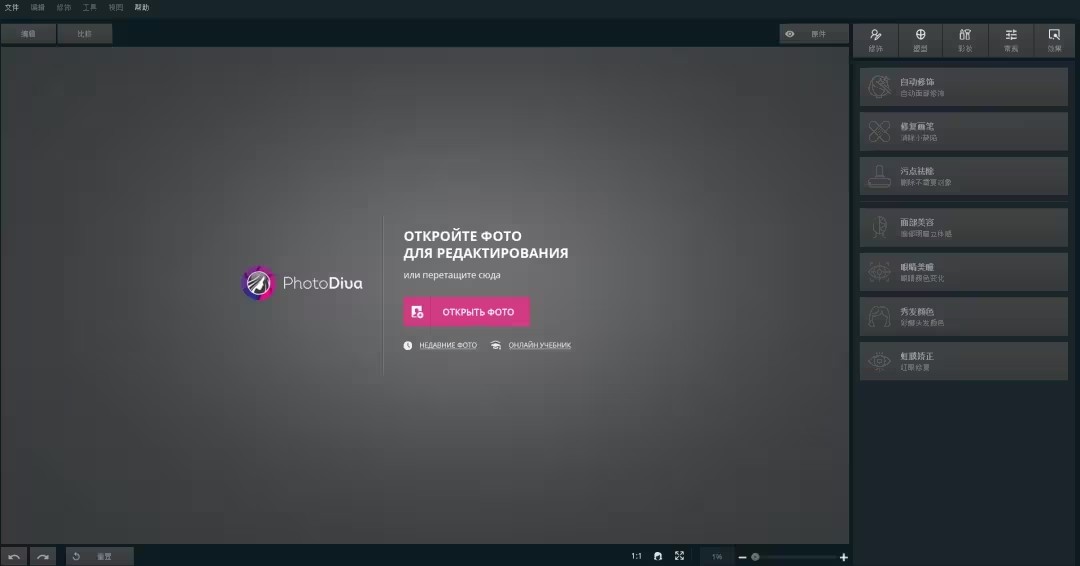
Task: Click the fit-to-screen expand icon
Action: pyautogui.click(x=679, y=556)
